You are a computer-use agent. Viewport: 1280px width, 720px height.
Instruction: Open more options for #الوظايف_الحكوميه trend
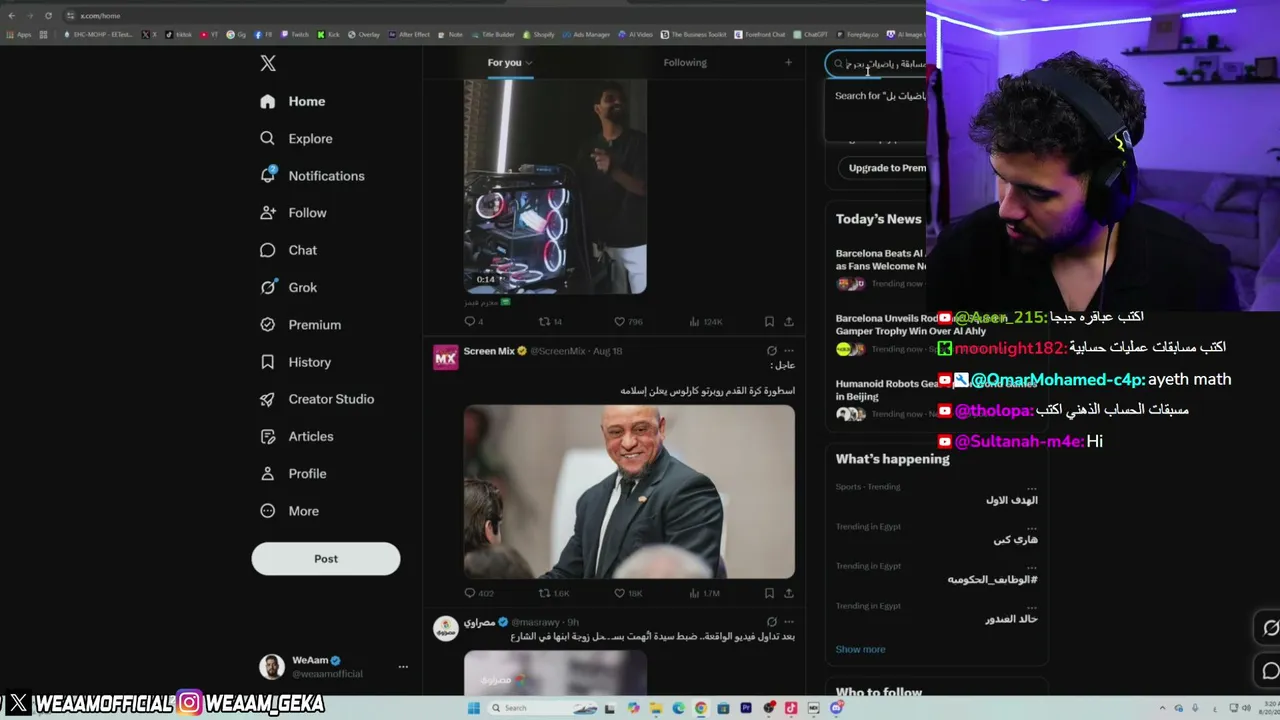[x=1031, y=566]
